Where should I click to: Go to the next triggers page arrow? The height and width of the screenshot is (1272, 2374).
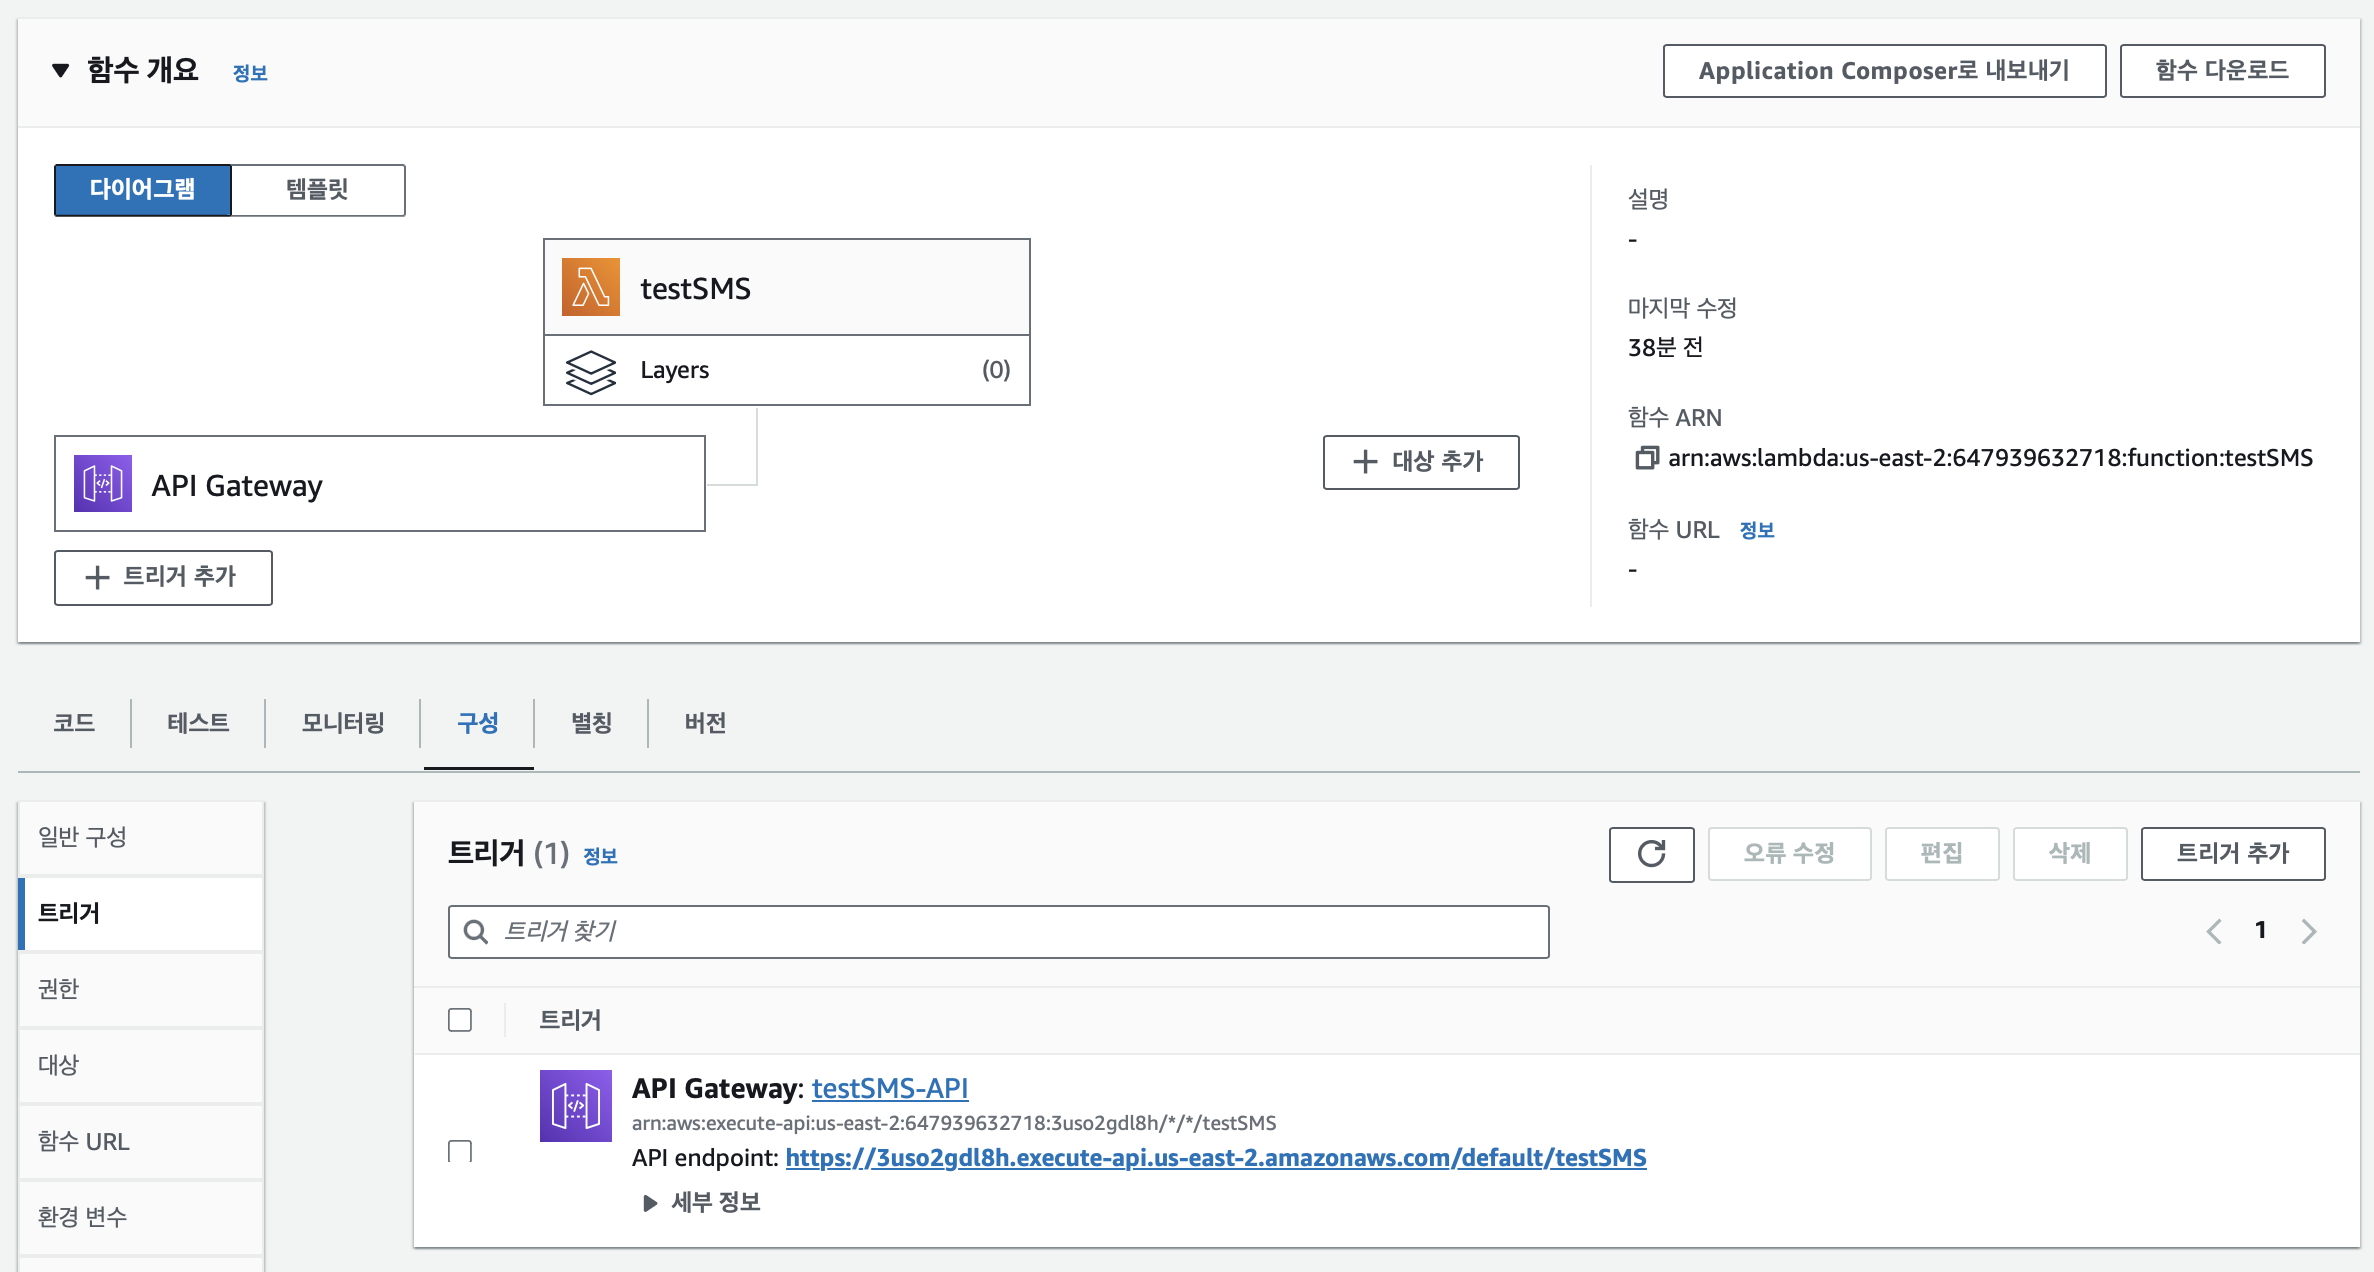point(2308,931)
